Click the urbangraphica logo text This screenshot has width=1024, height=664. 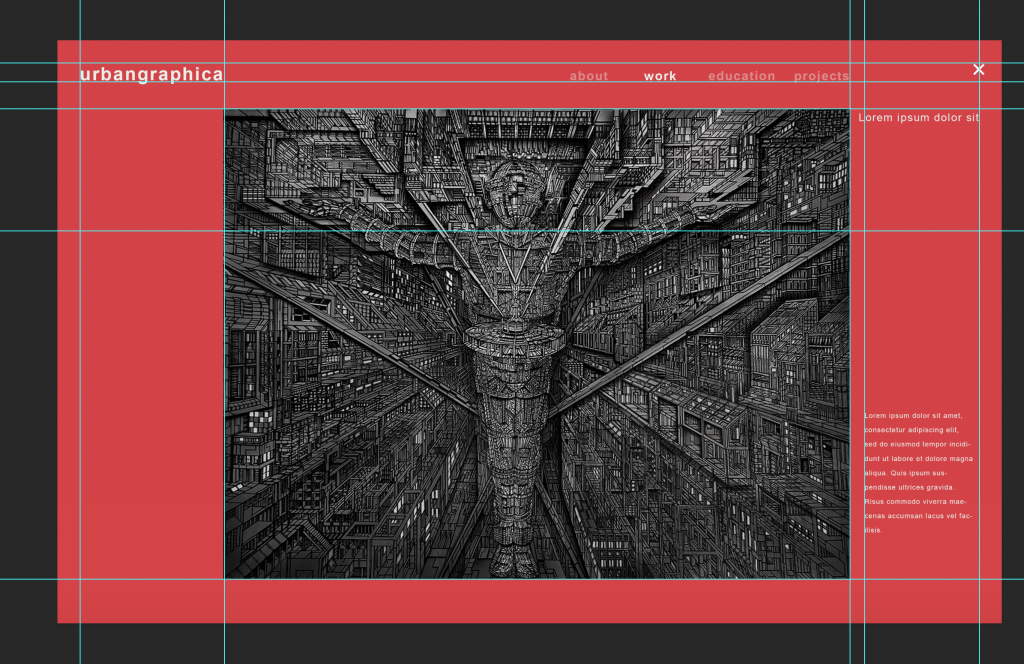coord(151,74)
